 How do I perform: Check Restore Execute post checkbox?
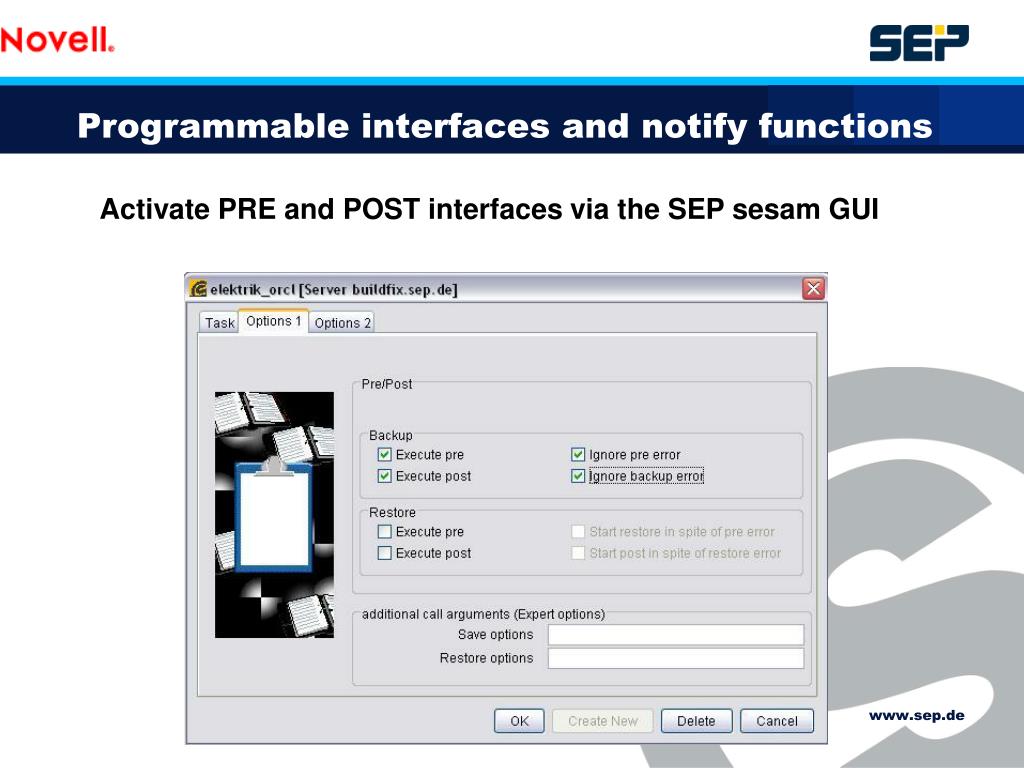[x=385, y=553]
